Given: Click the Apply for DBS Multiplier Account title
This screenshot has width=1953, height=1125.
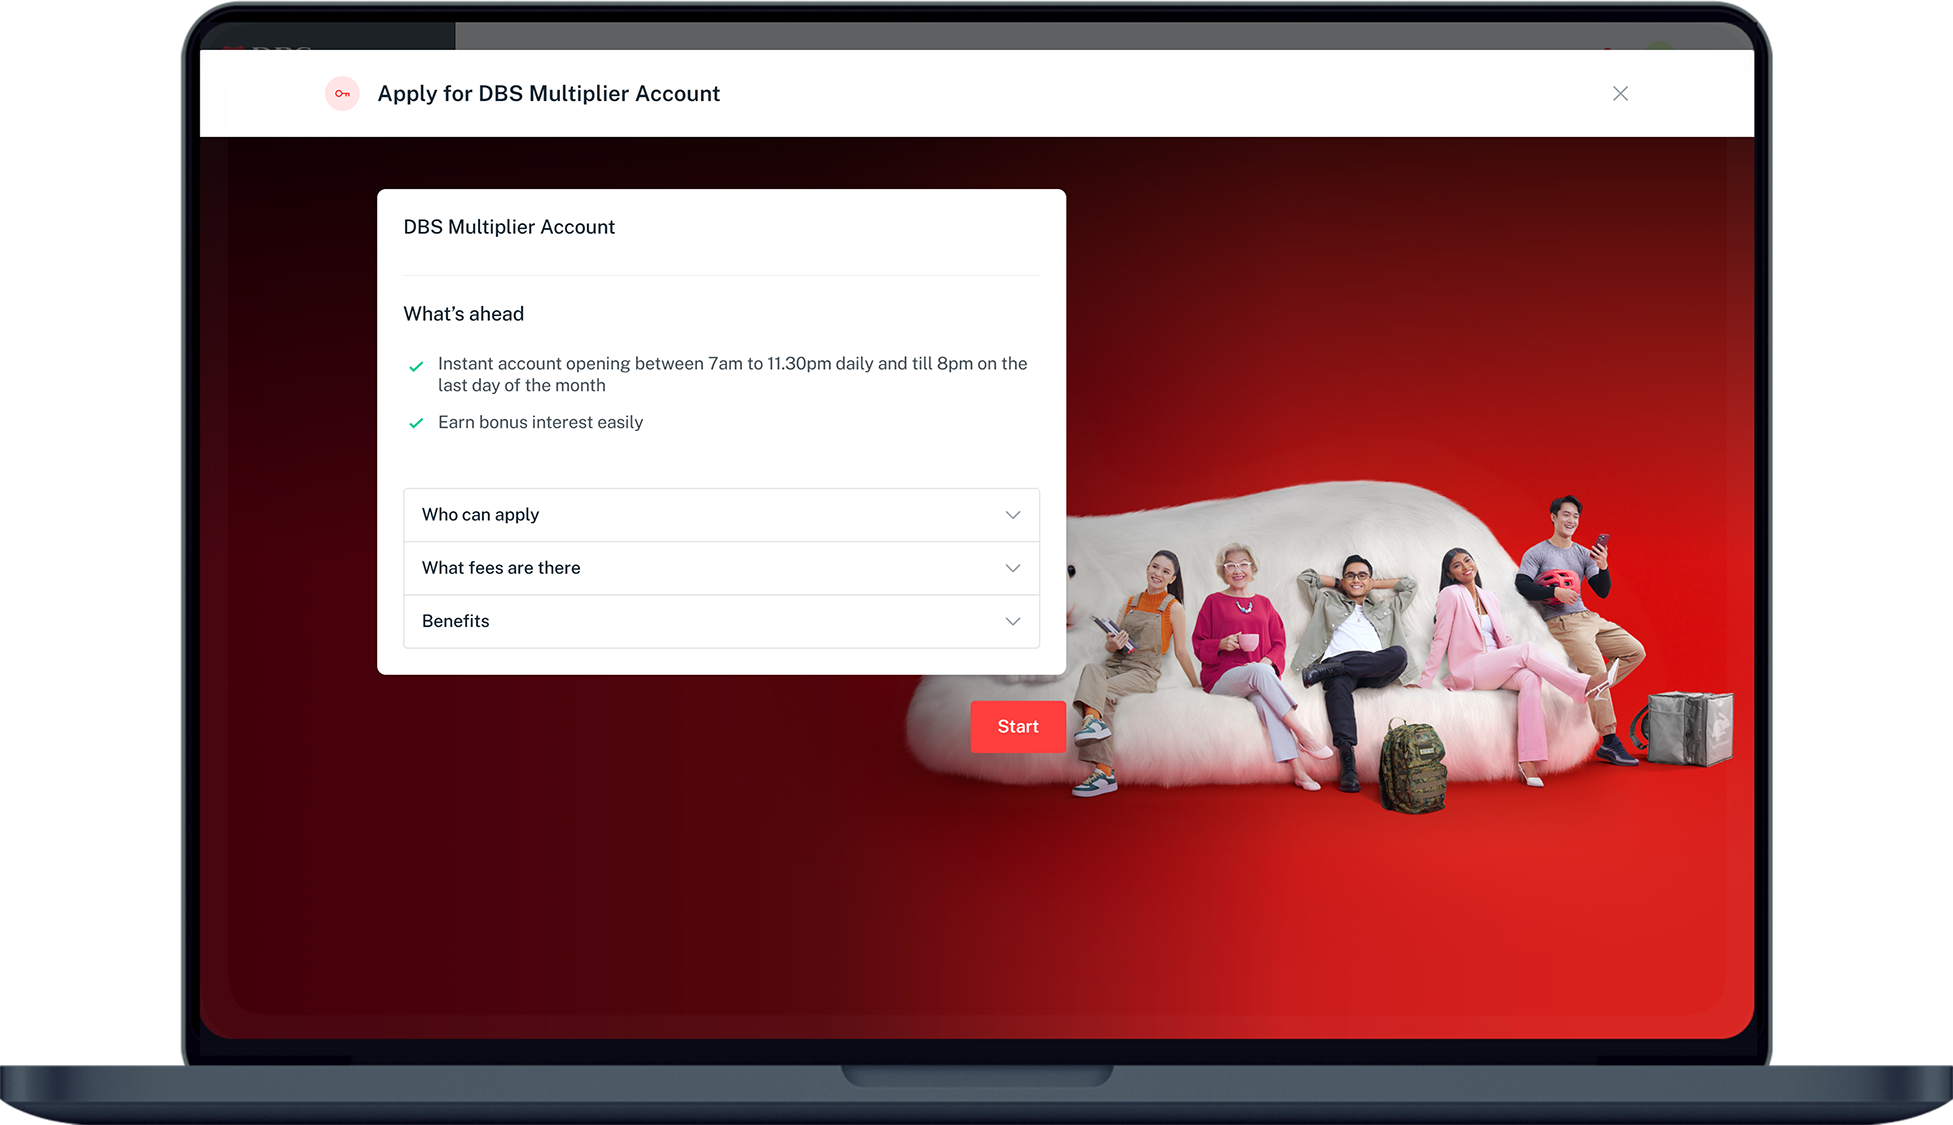Looking at the screenshot, I should (x=548, y=94).
